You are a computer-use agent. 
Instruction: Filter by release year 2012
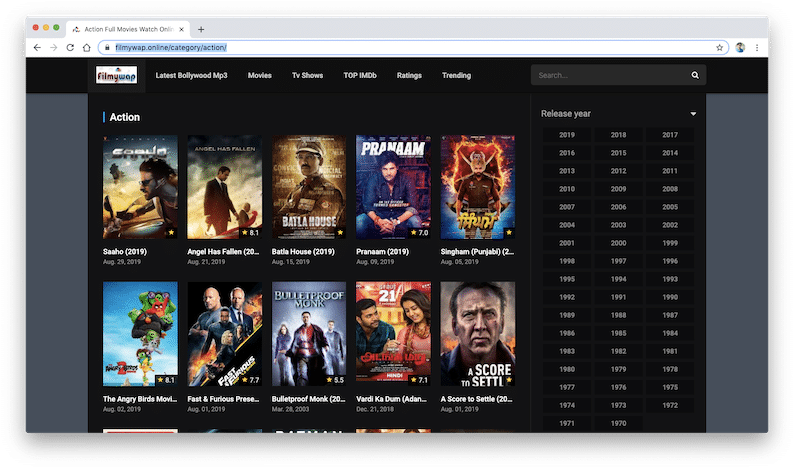[619, 171]
